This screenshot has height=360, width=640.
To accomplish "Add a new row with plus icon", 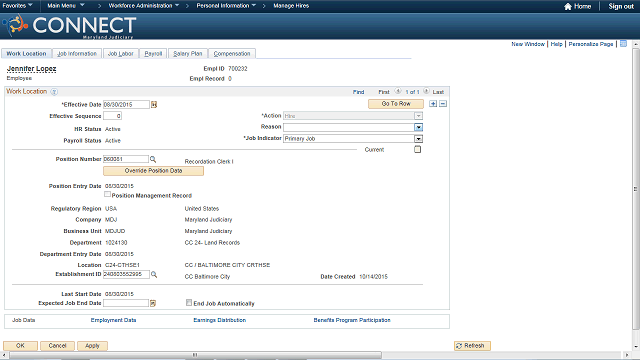I will click(x=433, y=104).
